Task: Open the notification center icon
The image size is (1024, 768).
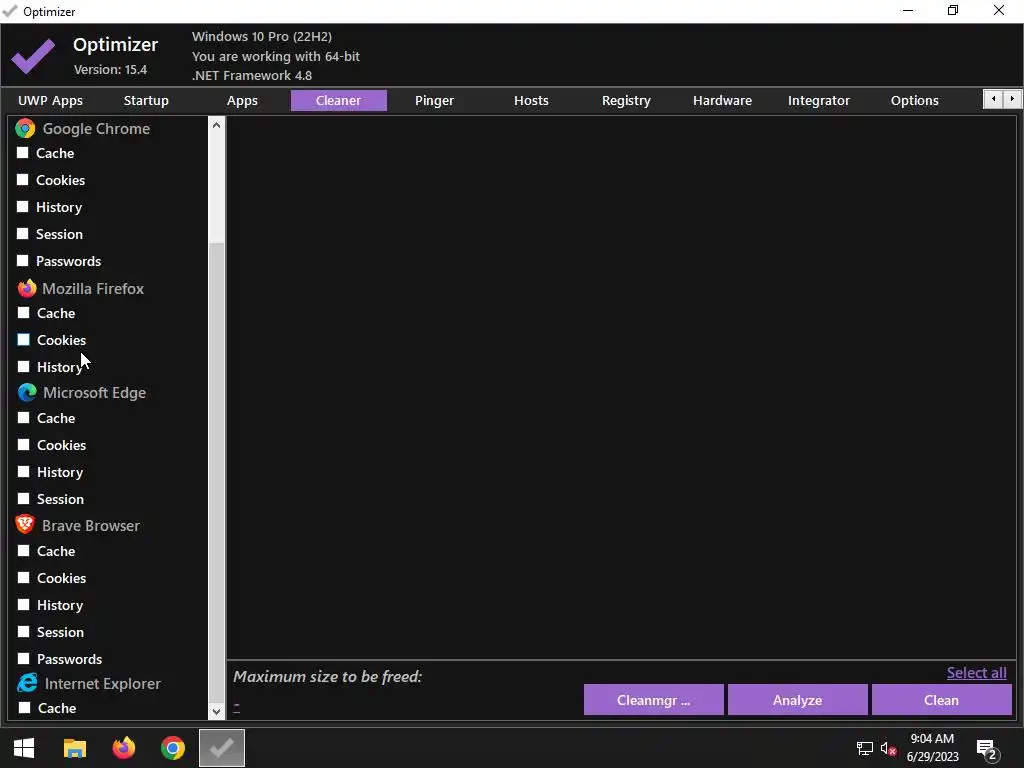Action: (x=987, y=748)
